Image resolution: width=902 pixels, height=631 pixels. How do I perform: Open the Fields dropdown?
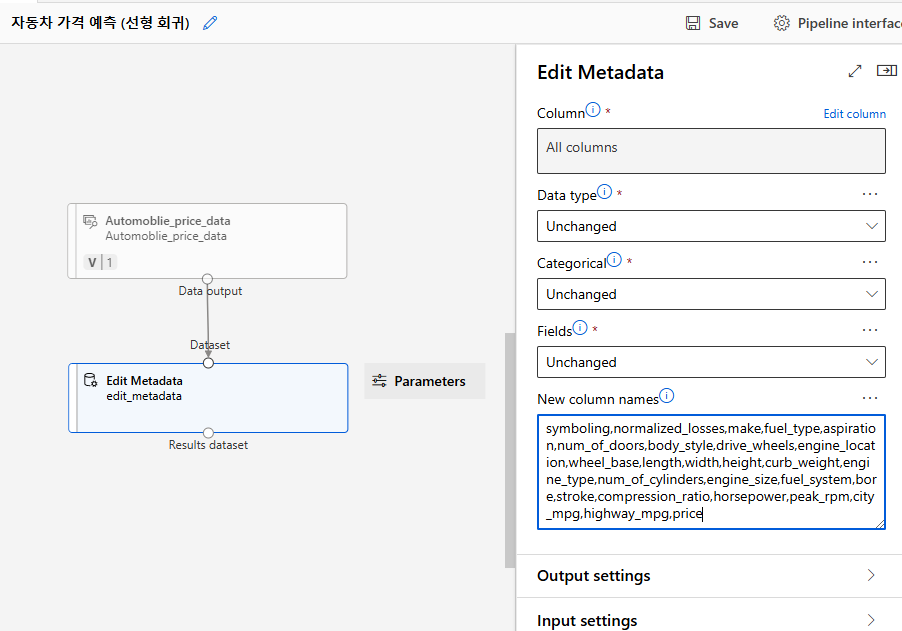click(x=711, y=362)
